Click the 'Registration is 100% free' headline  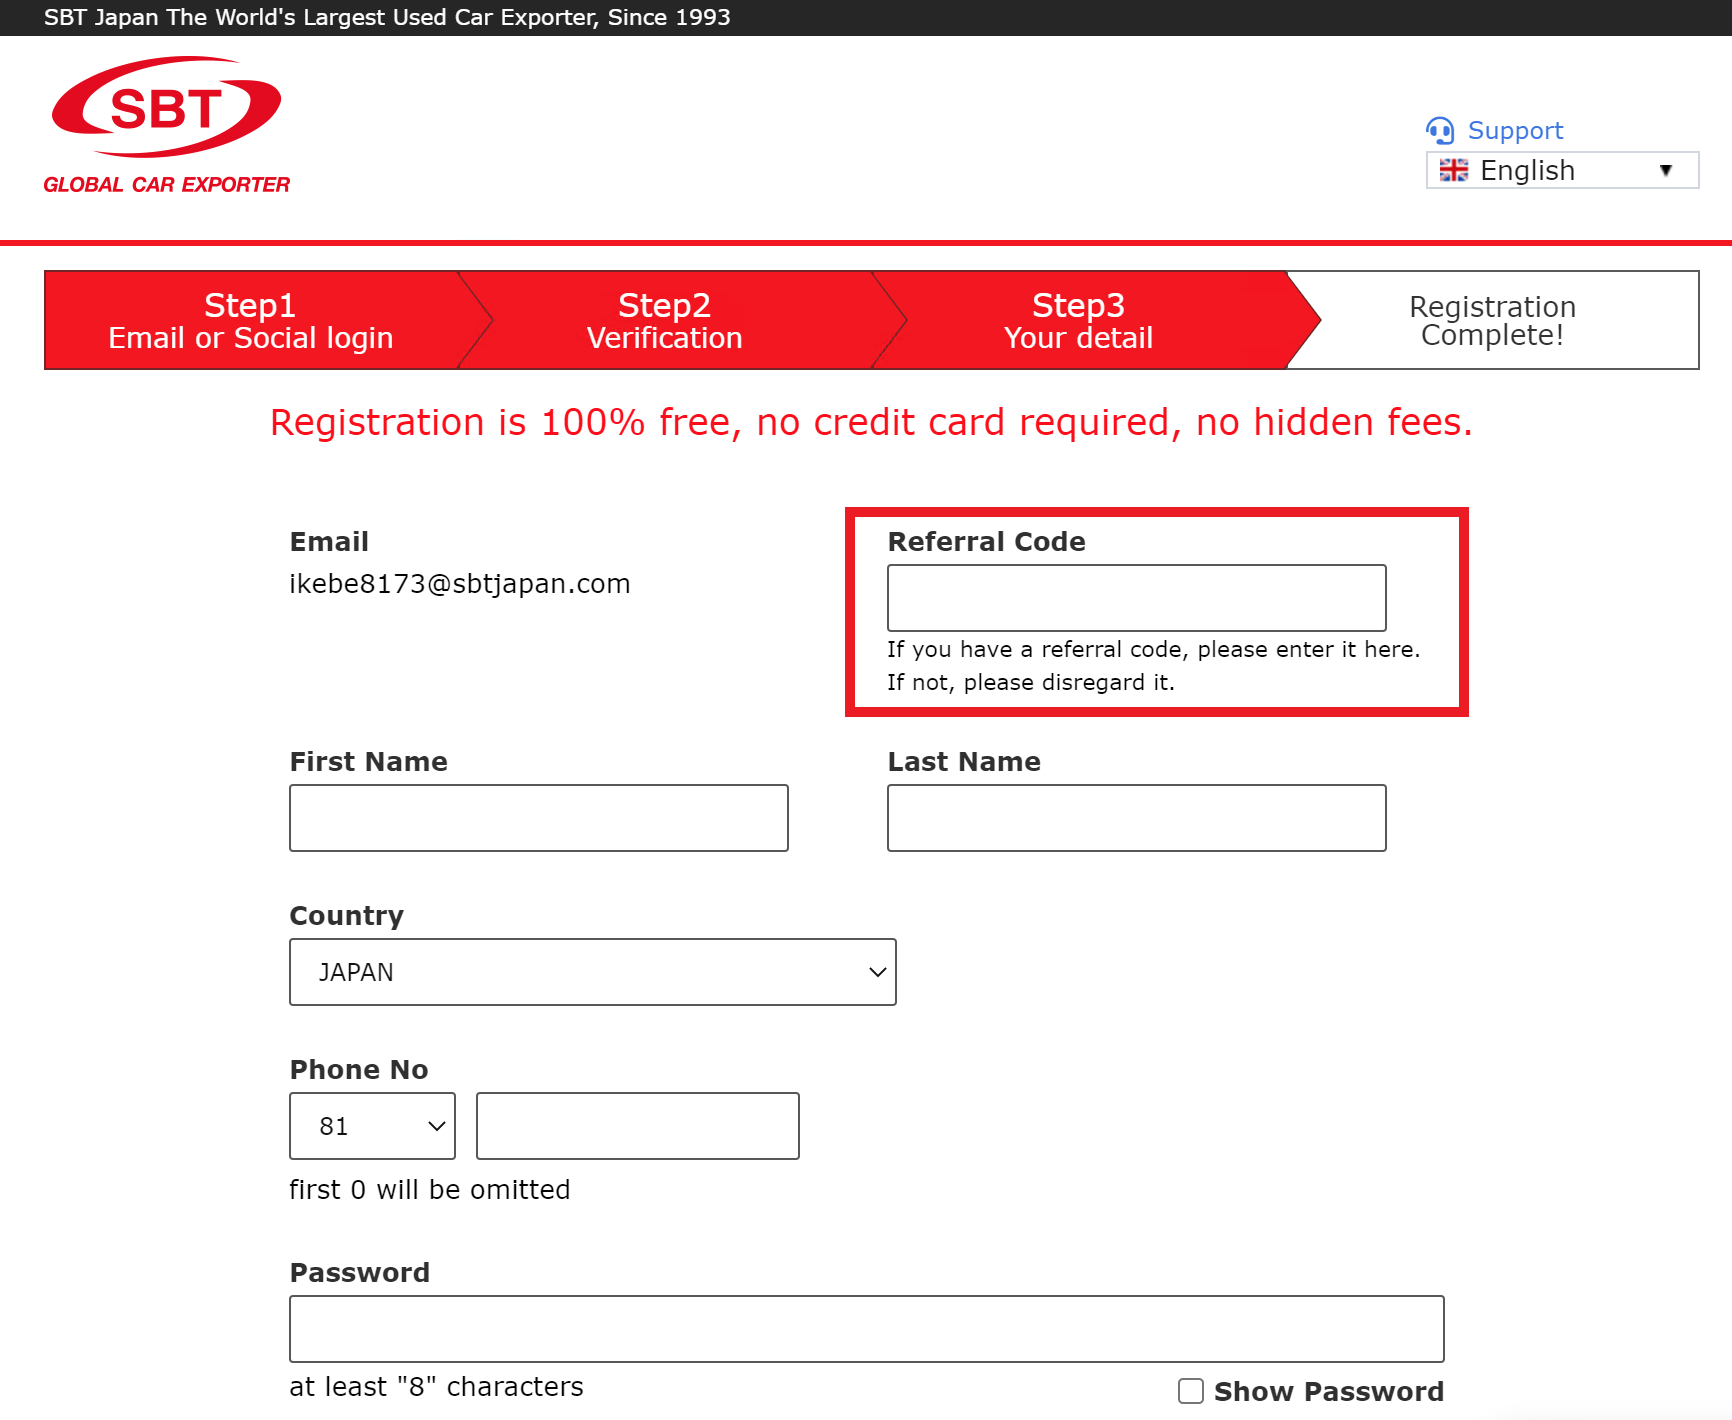(x=871, y=423)
